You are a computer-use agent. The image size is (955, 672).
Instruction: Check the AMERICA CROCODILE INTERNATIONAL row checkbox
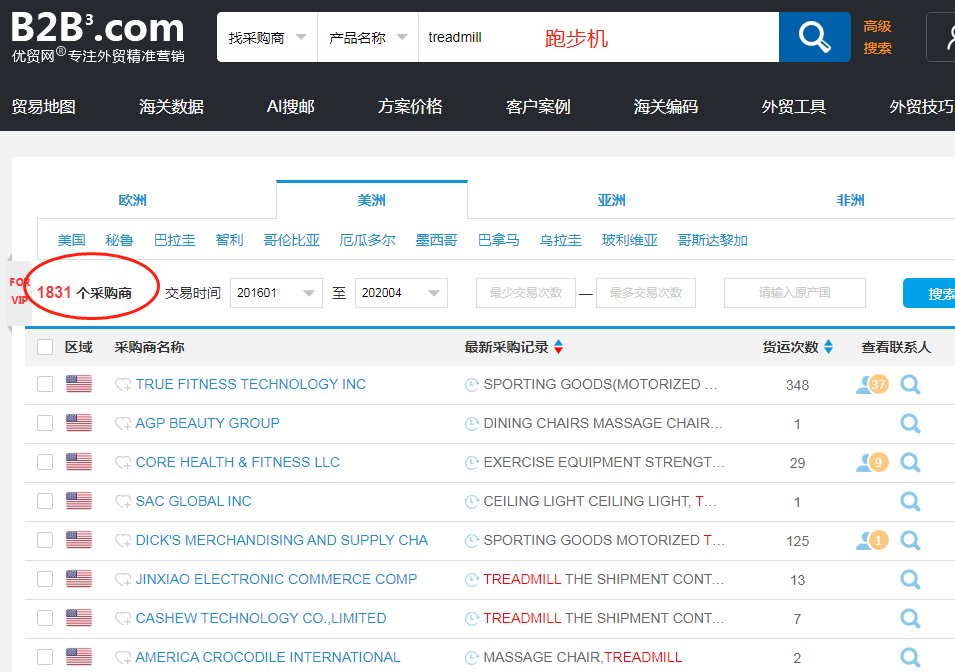point(45,657)
